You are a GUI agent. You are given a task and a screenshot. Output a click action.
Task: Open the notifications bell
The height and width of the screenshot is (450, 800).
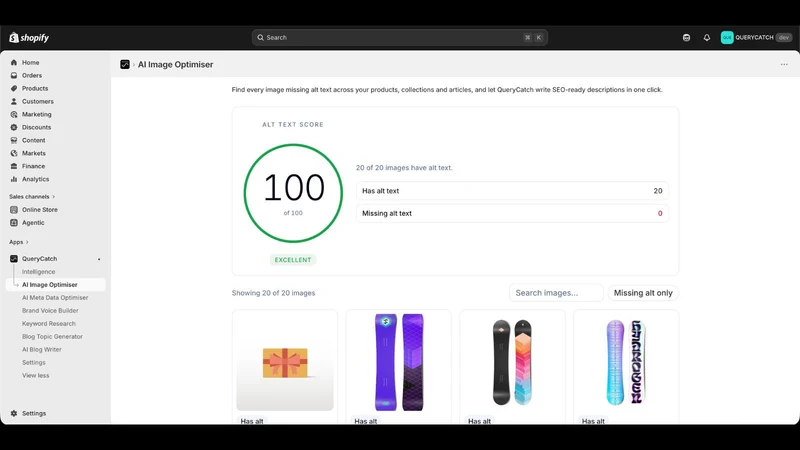point(707,37)
